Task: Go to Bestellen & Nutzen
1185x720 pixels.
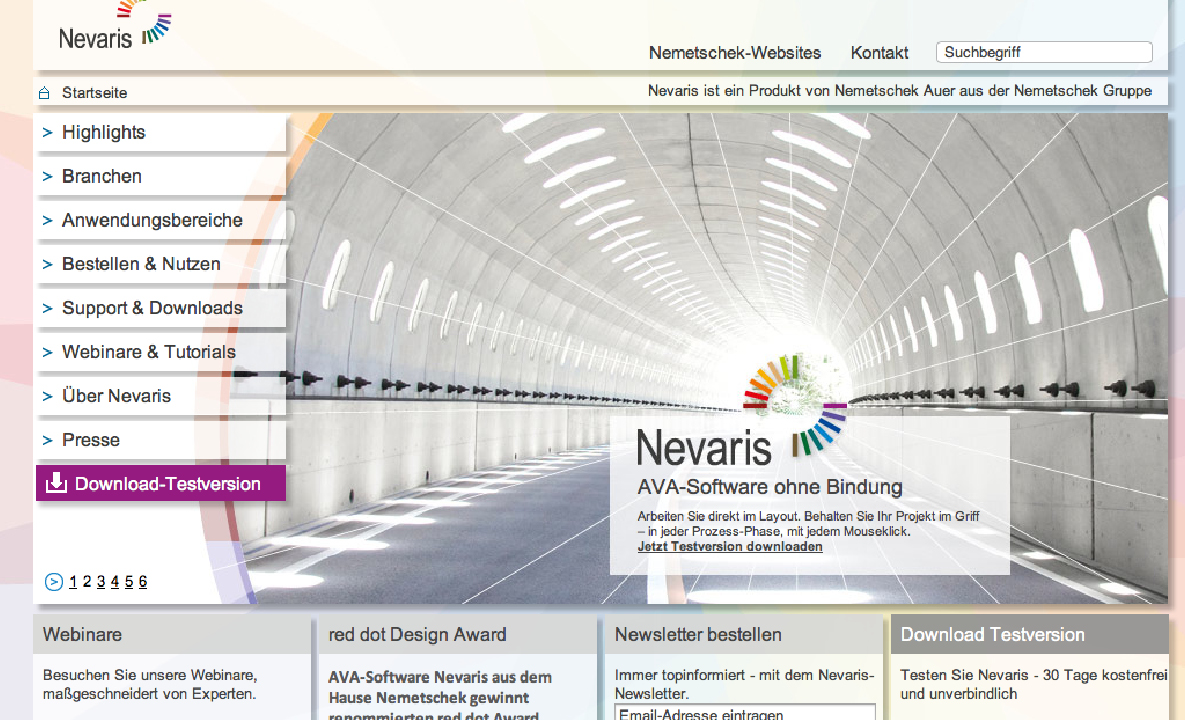Action: (x=160, y=264)
